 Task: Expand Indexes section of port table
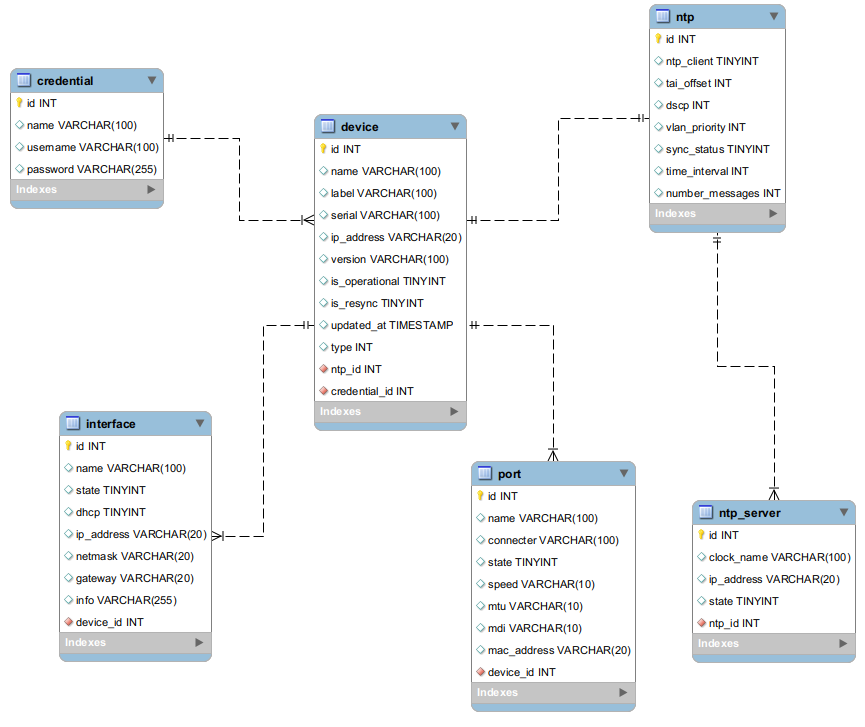[x=623, y=692]
